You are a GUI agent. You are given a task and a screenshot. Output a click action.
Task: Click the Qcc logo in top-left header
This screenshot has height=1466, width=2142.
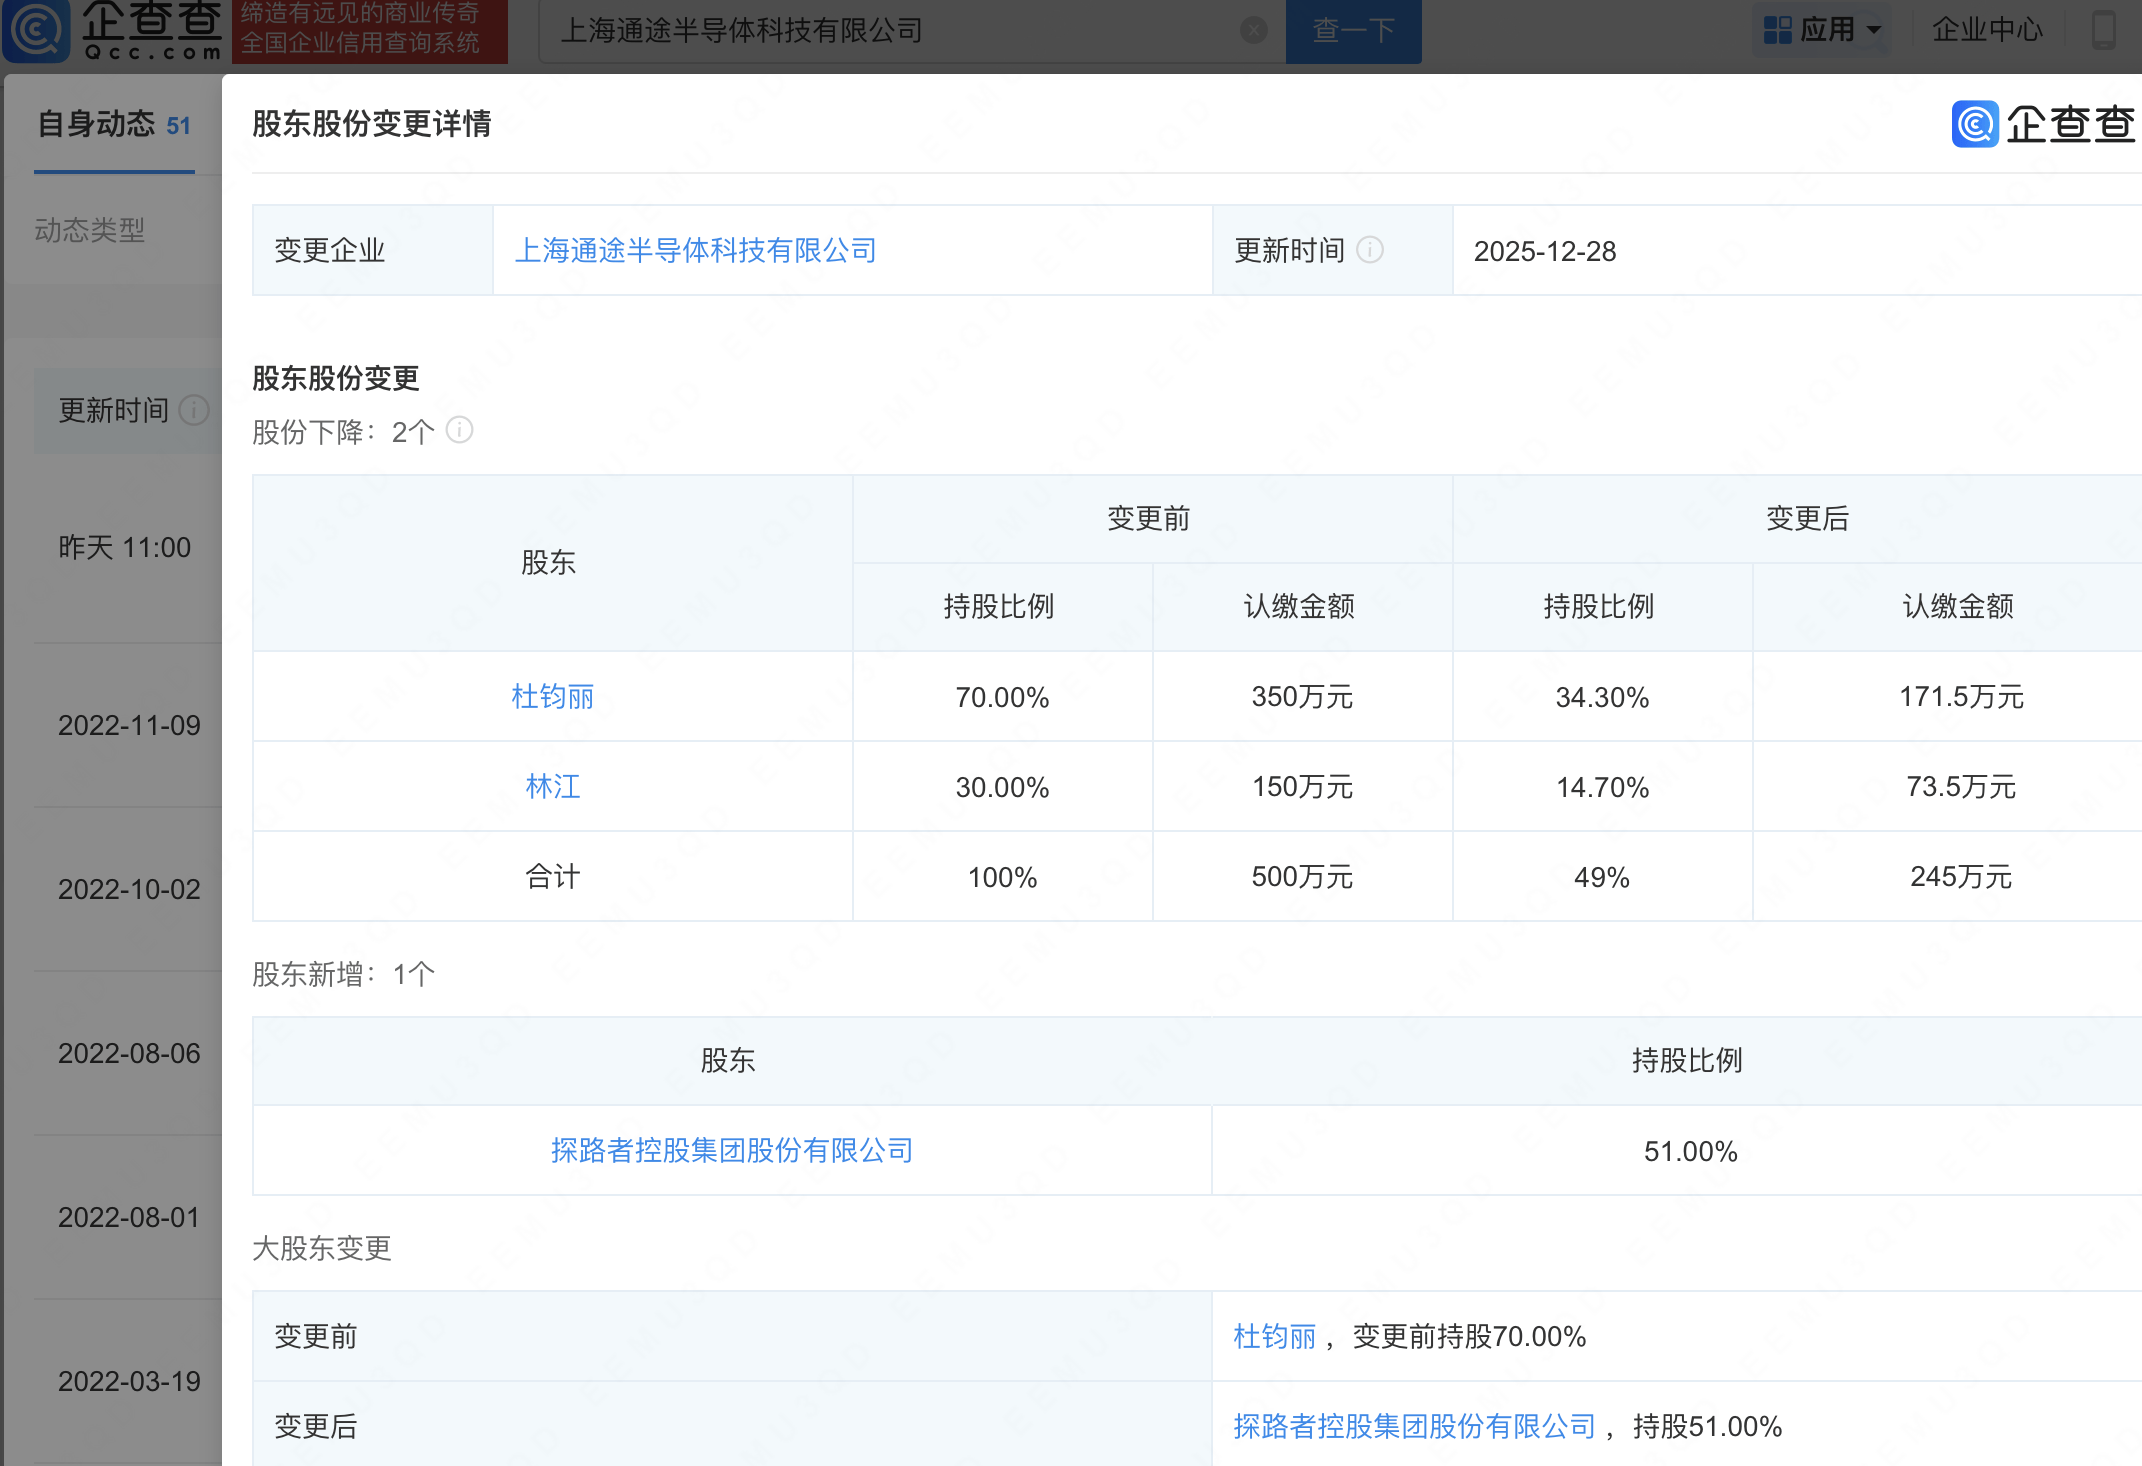(x=112, y=30)
